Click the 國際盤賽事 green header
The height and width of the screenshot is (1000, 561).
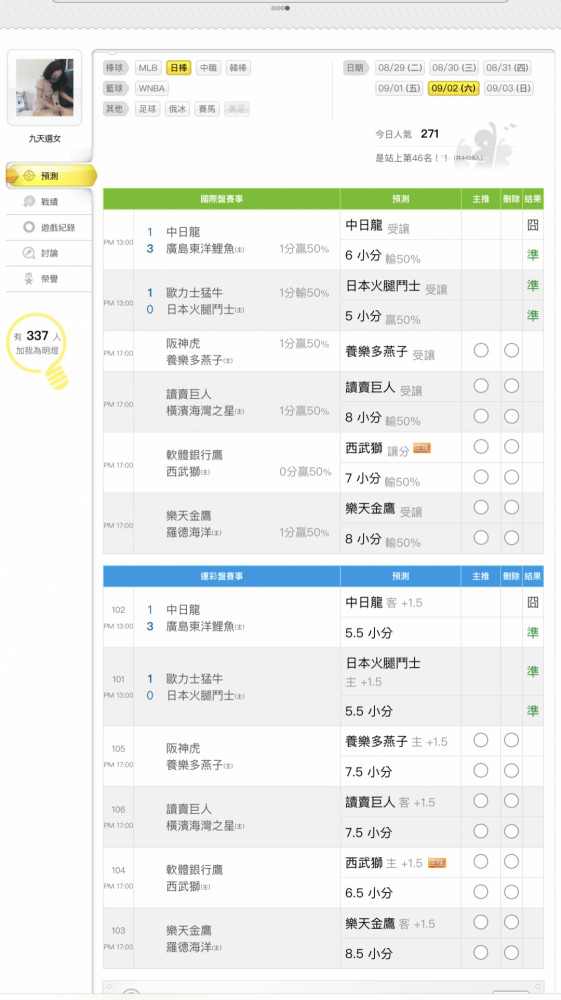[221, 199]
